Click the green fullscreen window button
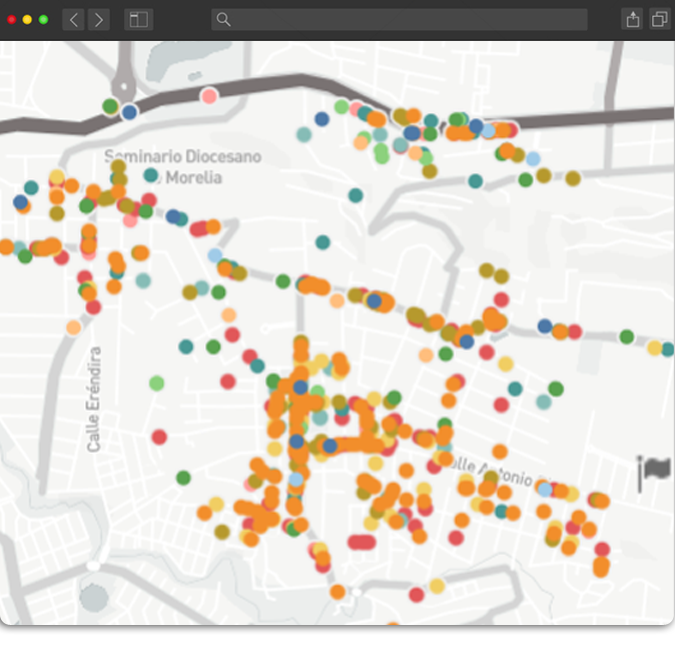Viewport: 675px width, 650px height. tap(43, 19)
